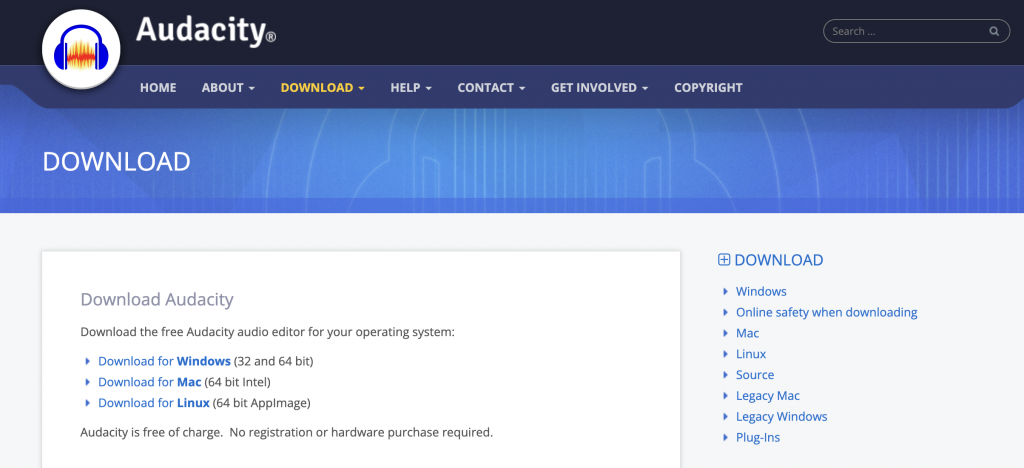Click the large DOWNLOAD banner title
This screenshot has width=1024, height=468.
tap(116, 162)
